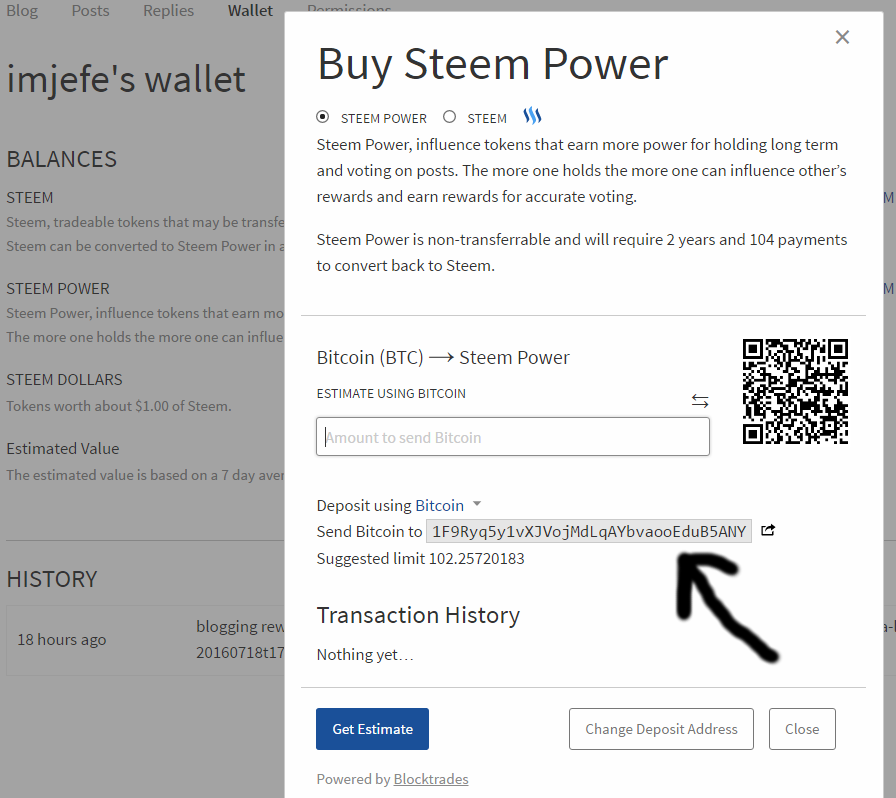Screen dimensions: 896x798
Task: Open the Replies tab
Action: (x=169, y=10)
